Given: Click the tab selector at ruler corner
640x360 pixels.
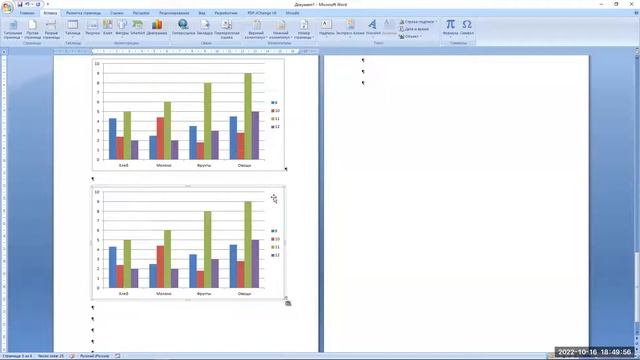Looking at the screenshot, I should pyautogui.click(x=4, y=51).
